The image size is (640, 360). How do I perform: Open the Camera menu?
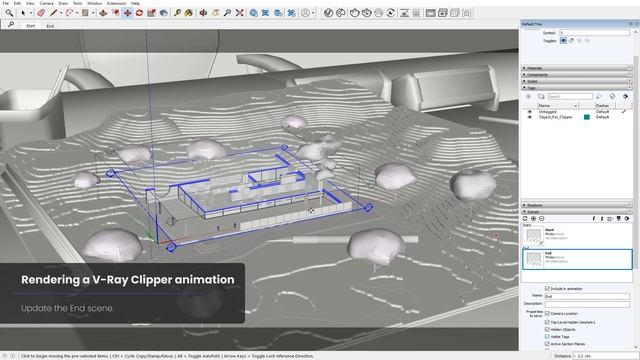click(46, 3)
